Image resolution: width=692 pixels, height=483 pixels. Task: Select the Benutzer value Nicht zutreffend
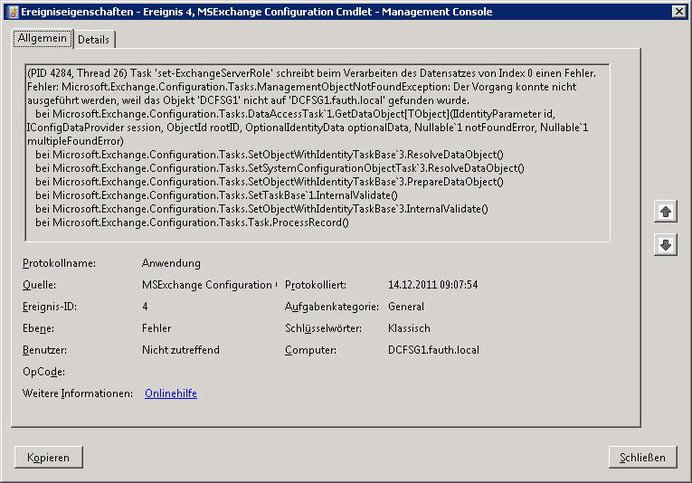(181, 350)
